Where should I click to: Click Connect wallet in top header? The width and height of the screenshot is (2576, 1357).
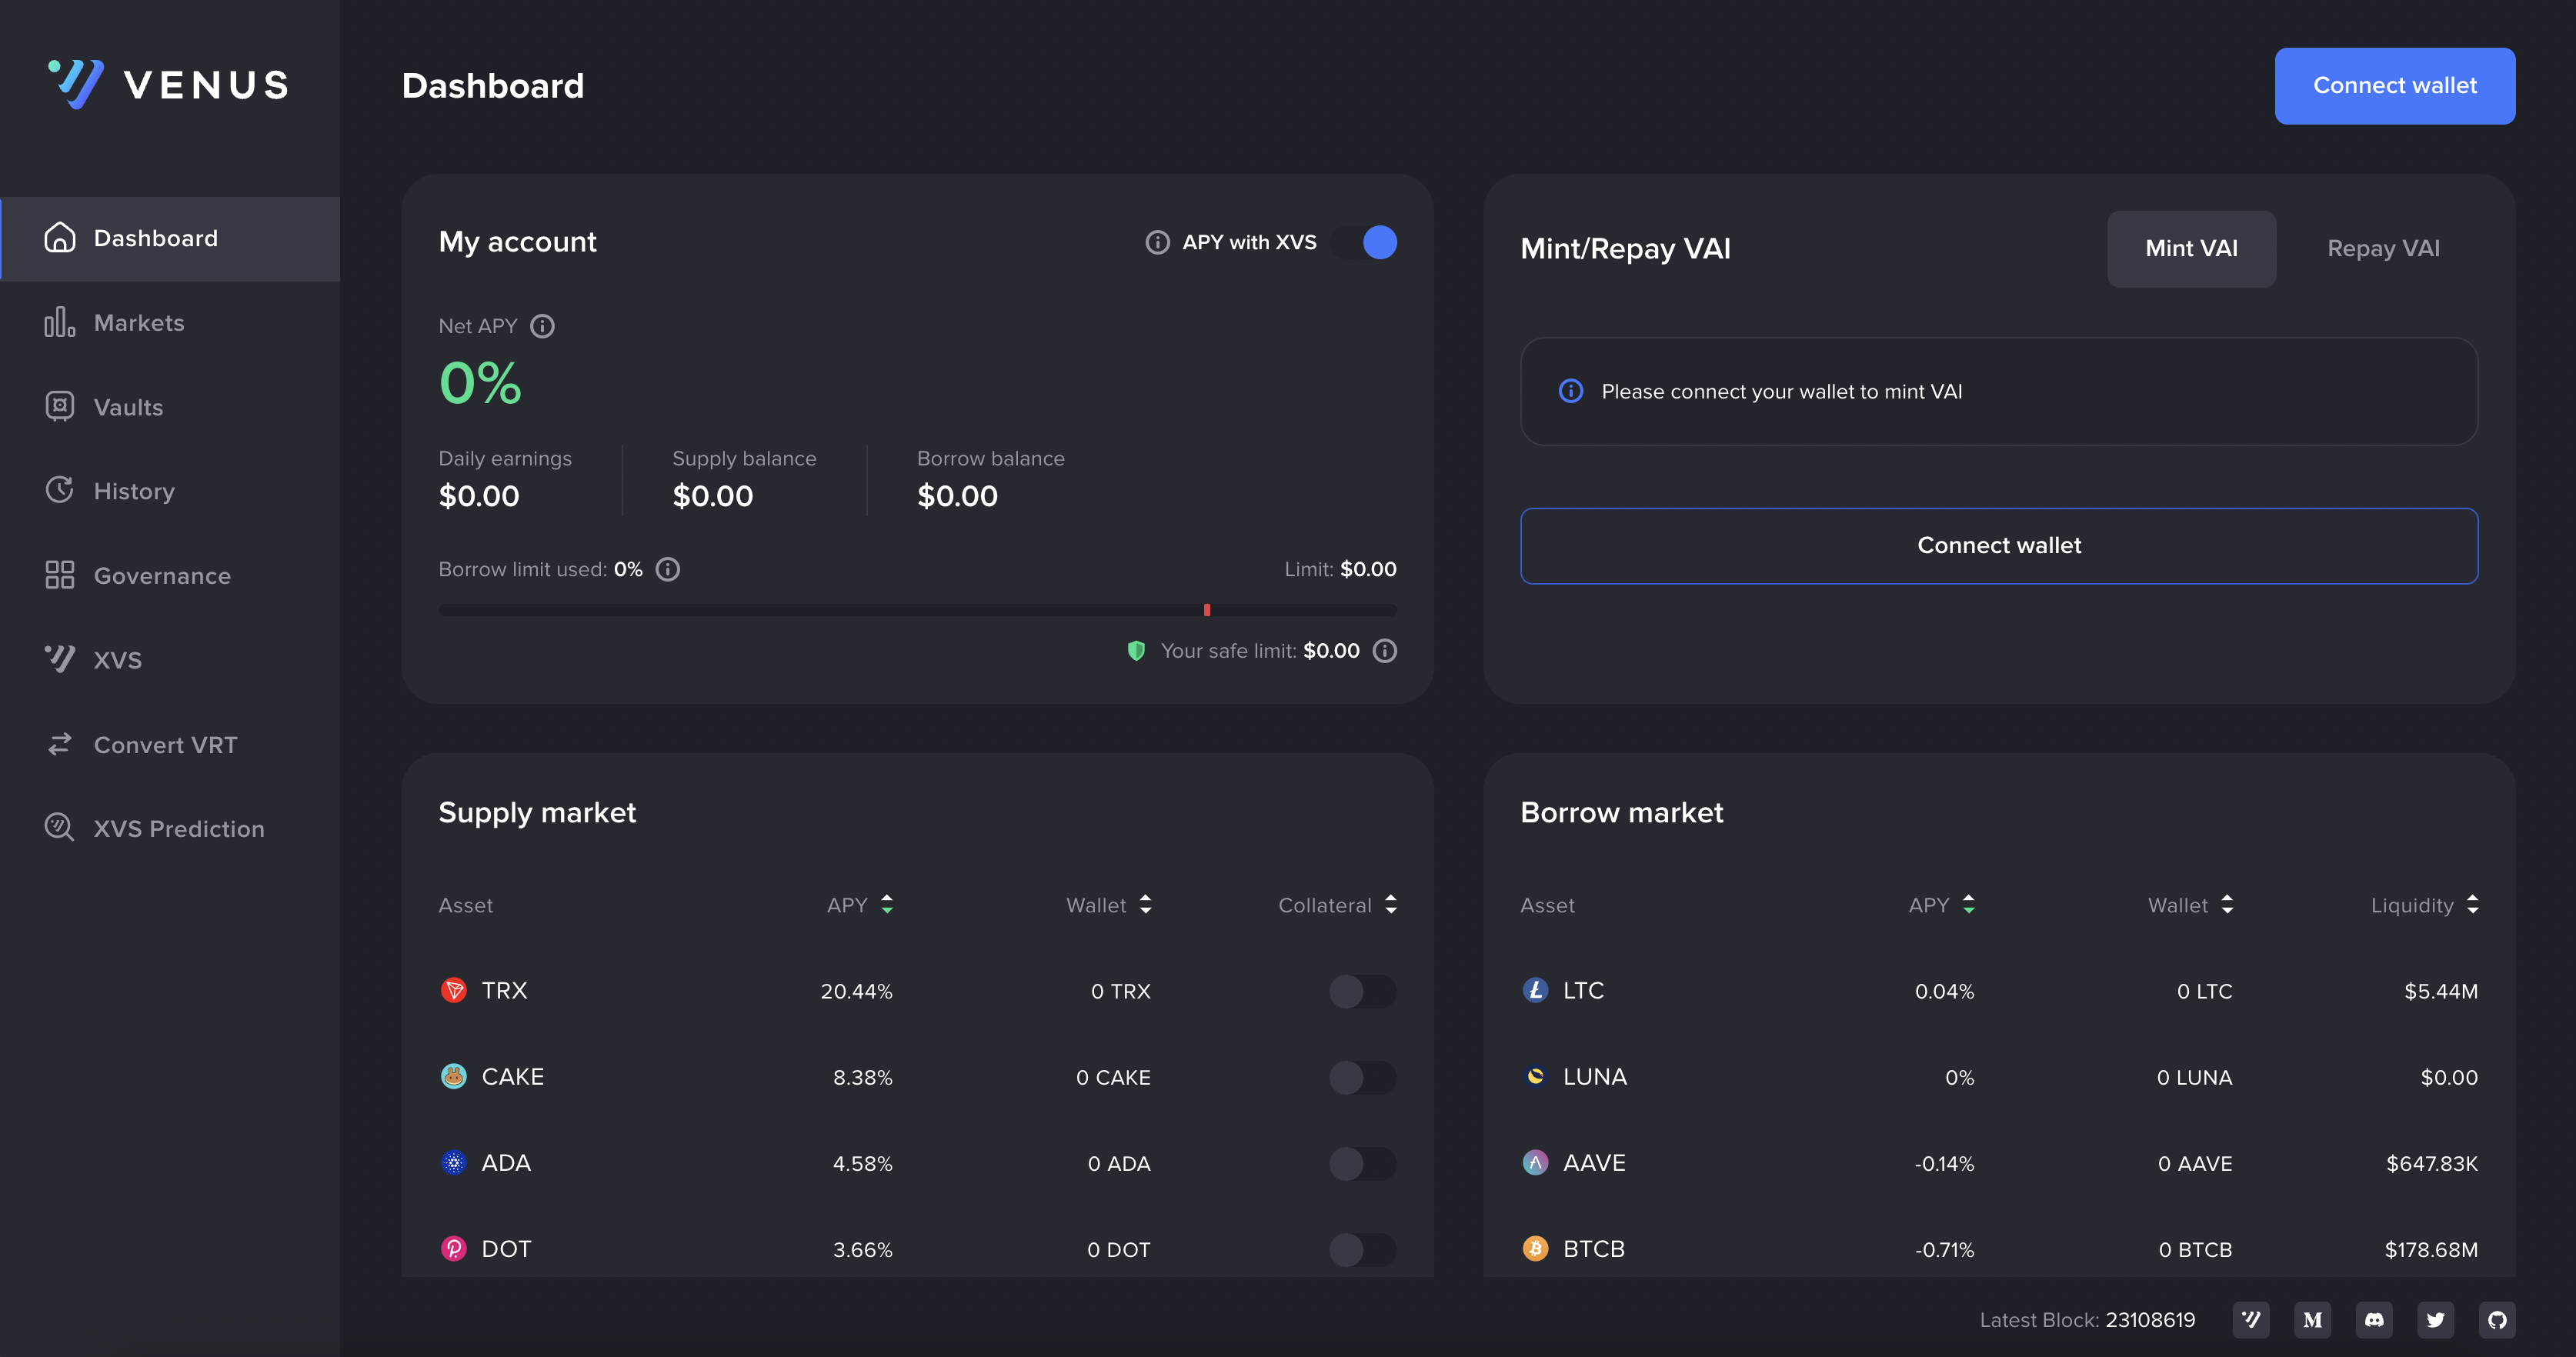[x=2394, y=86]
